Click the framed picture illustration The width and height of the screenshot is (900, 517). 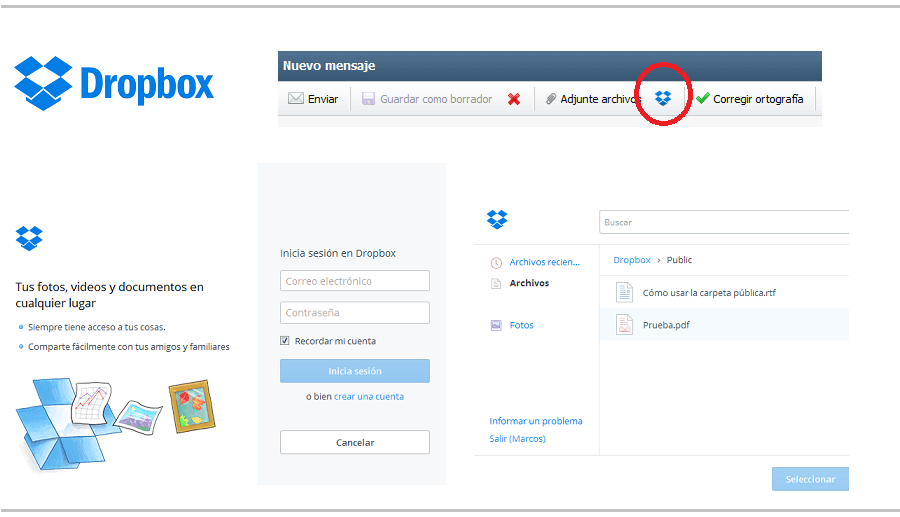tap(192, 406)
